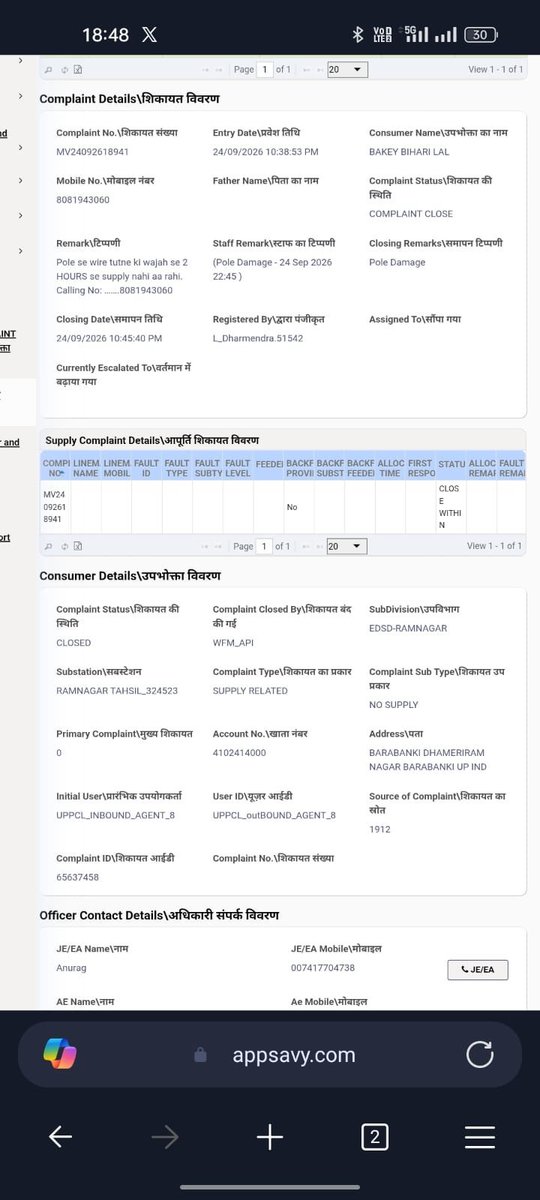Click search icon in pager above Complaint Details
Viewport: 540px width, 1200px height.
49,69
